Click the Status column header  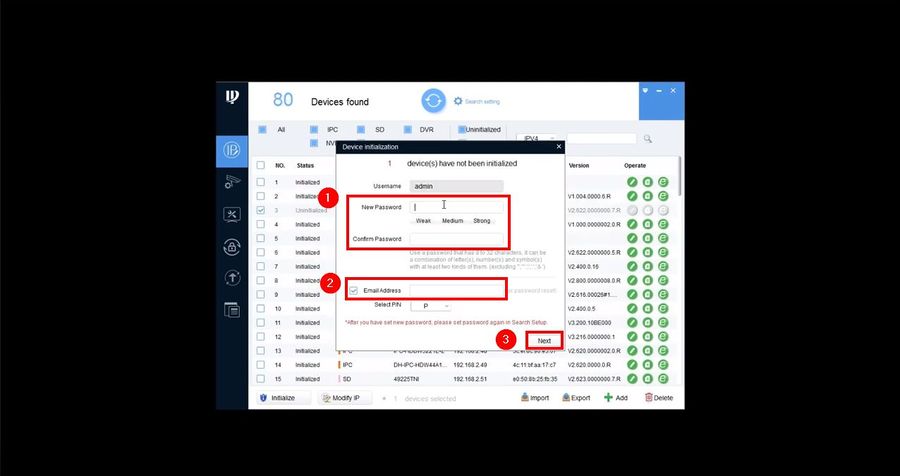click(305, 165)
